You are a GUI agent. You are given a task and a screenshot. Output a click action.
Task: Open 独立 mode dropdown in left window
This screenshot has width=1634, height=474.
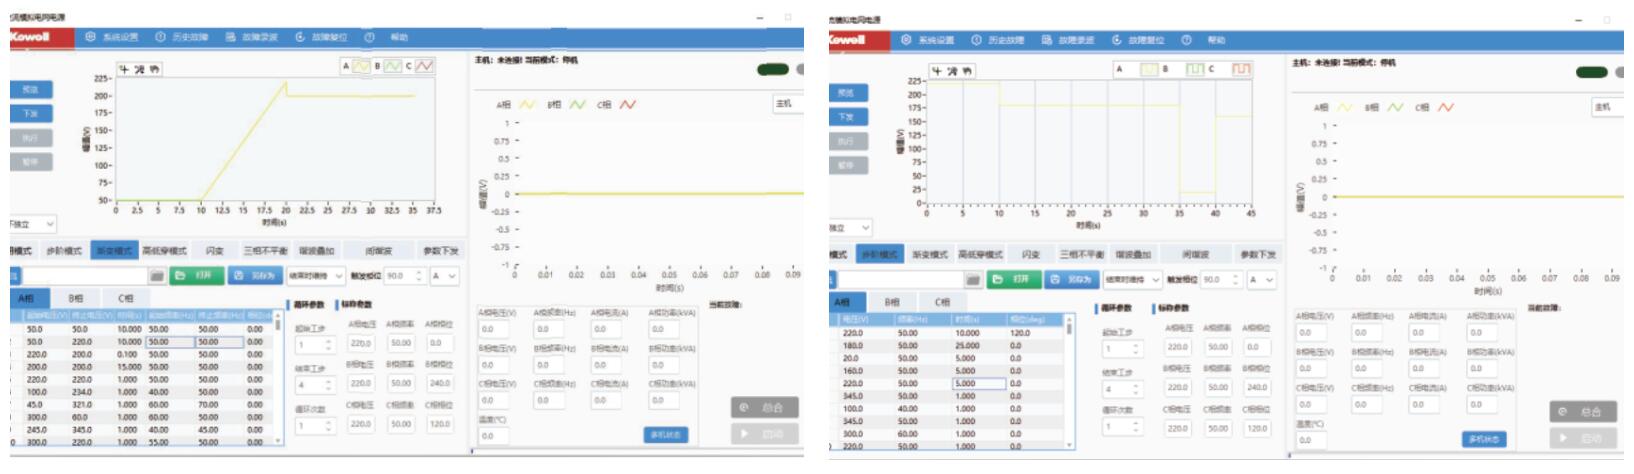pyautogui.click(x=33, y=225)
